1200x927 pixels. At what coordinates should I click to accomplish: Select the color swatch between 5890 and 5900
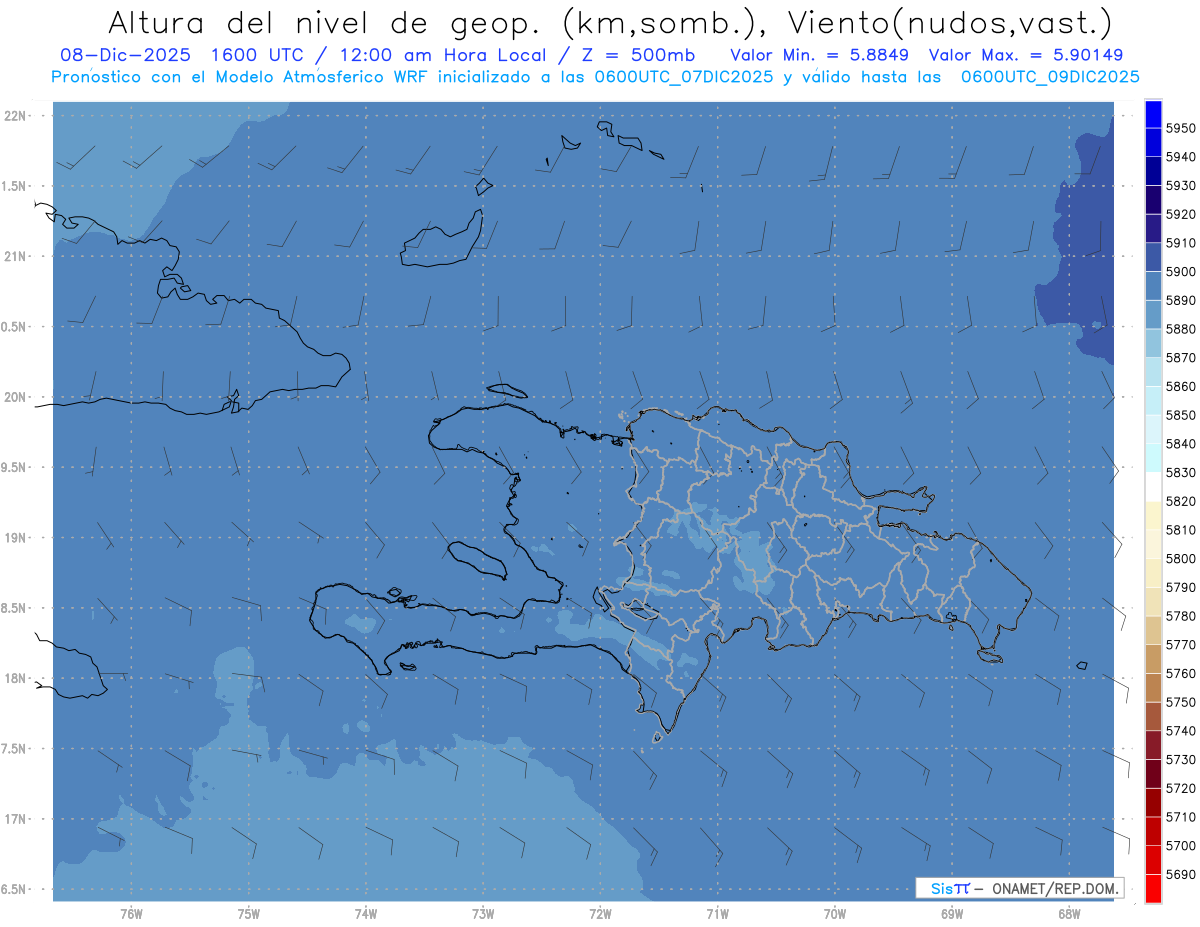coord(1152,286)
